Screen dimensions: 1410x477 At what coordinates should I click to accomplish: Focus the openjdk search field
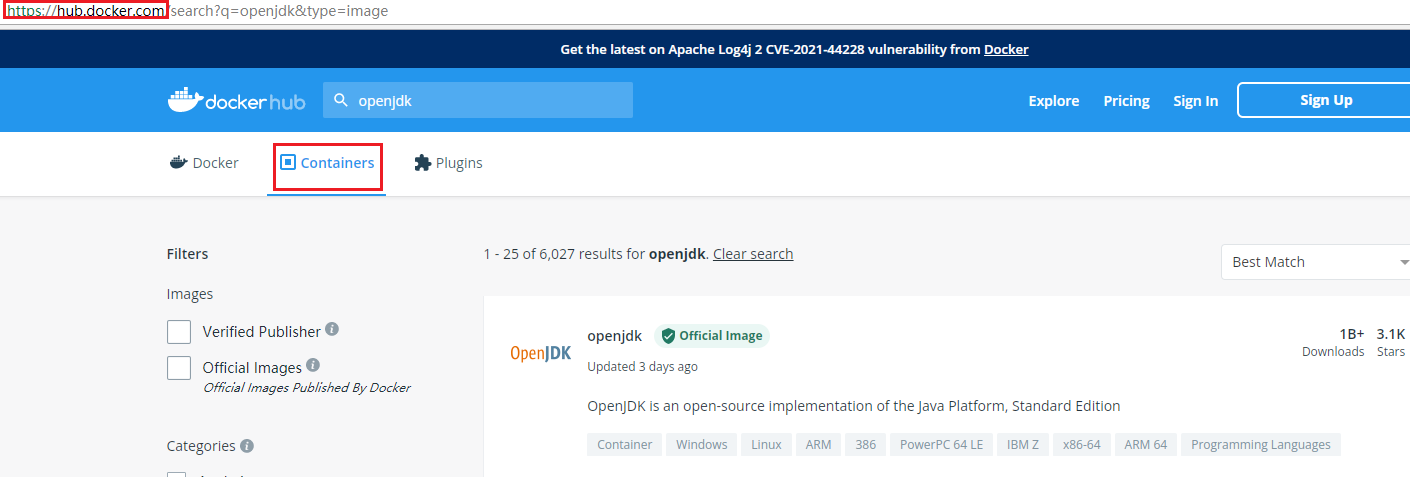coord(490,100)
